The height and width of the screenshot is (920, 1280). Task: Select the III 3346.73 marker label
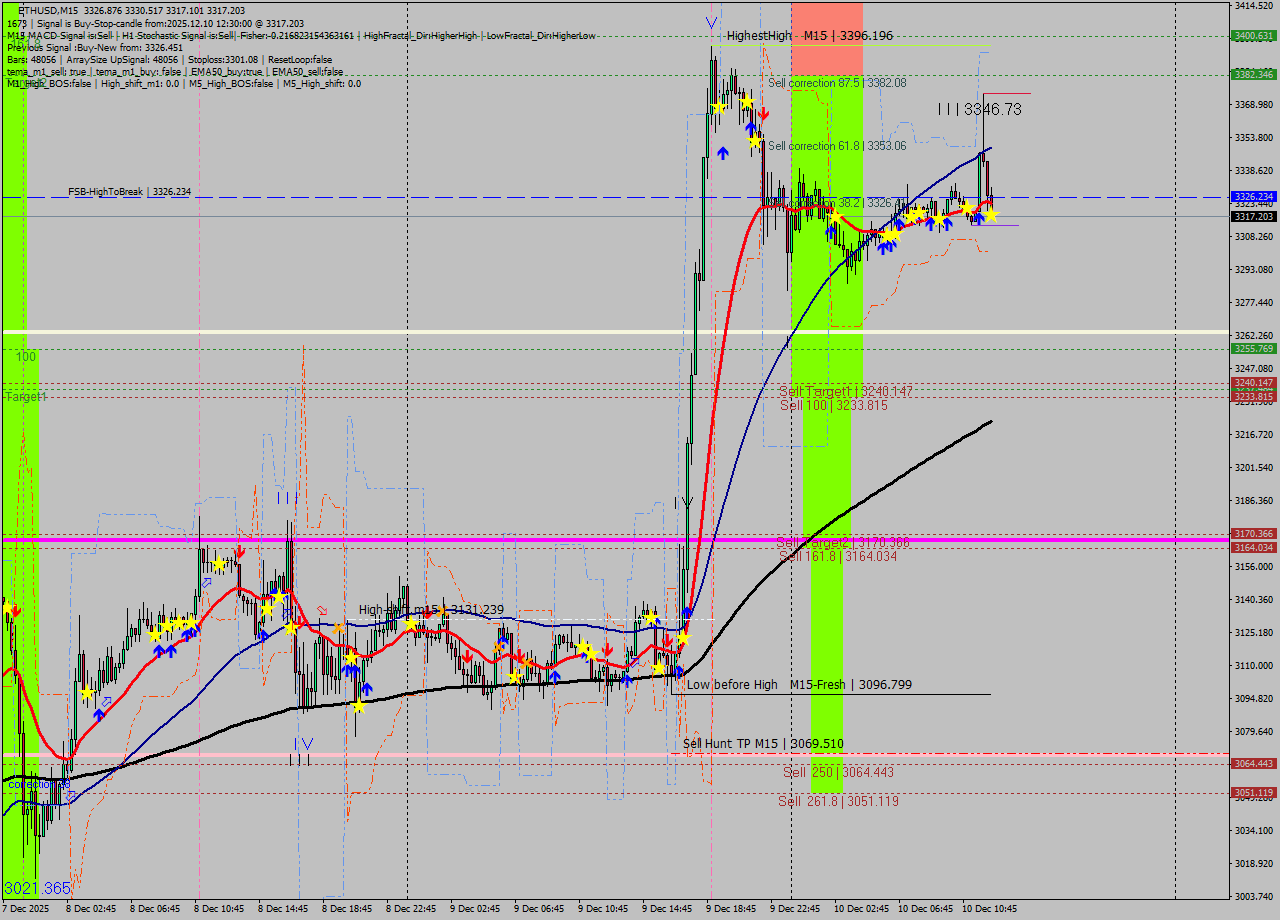979,109
